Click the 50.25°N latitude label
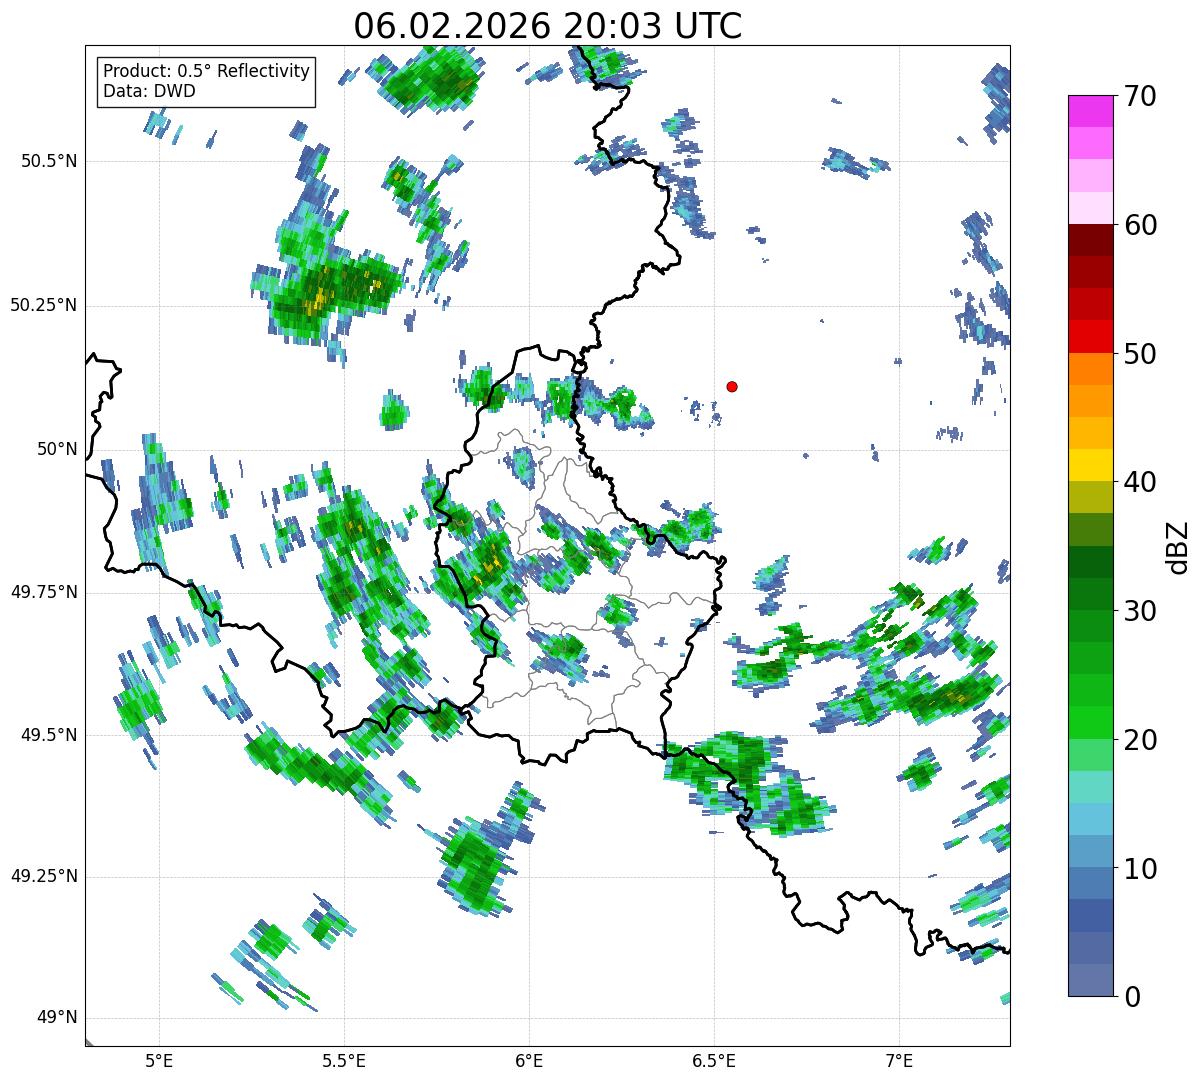This screenshot has height=1081, width=1202. (44, 305)
